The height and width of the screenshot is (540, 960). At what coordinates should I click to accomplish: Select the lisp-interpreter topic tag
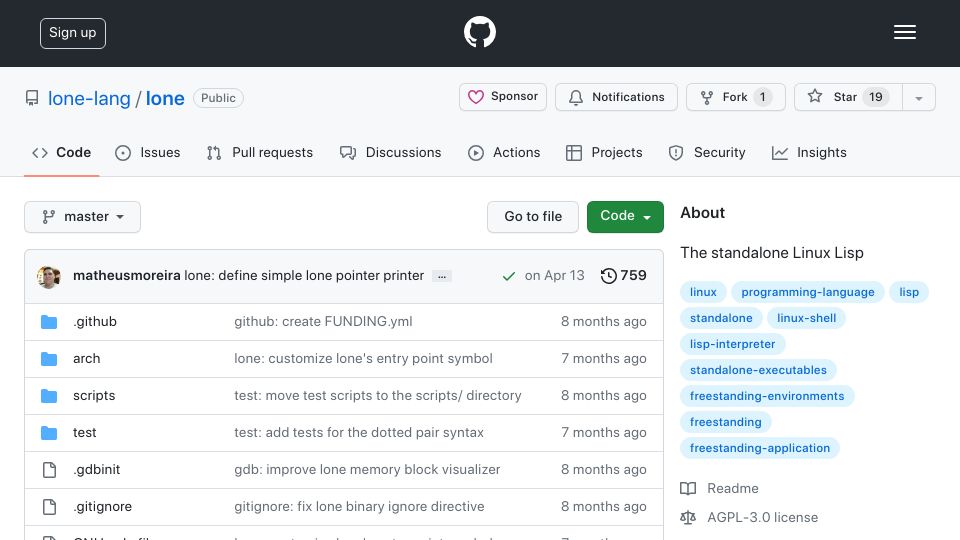[732, 344]
